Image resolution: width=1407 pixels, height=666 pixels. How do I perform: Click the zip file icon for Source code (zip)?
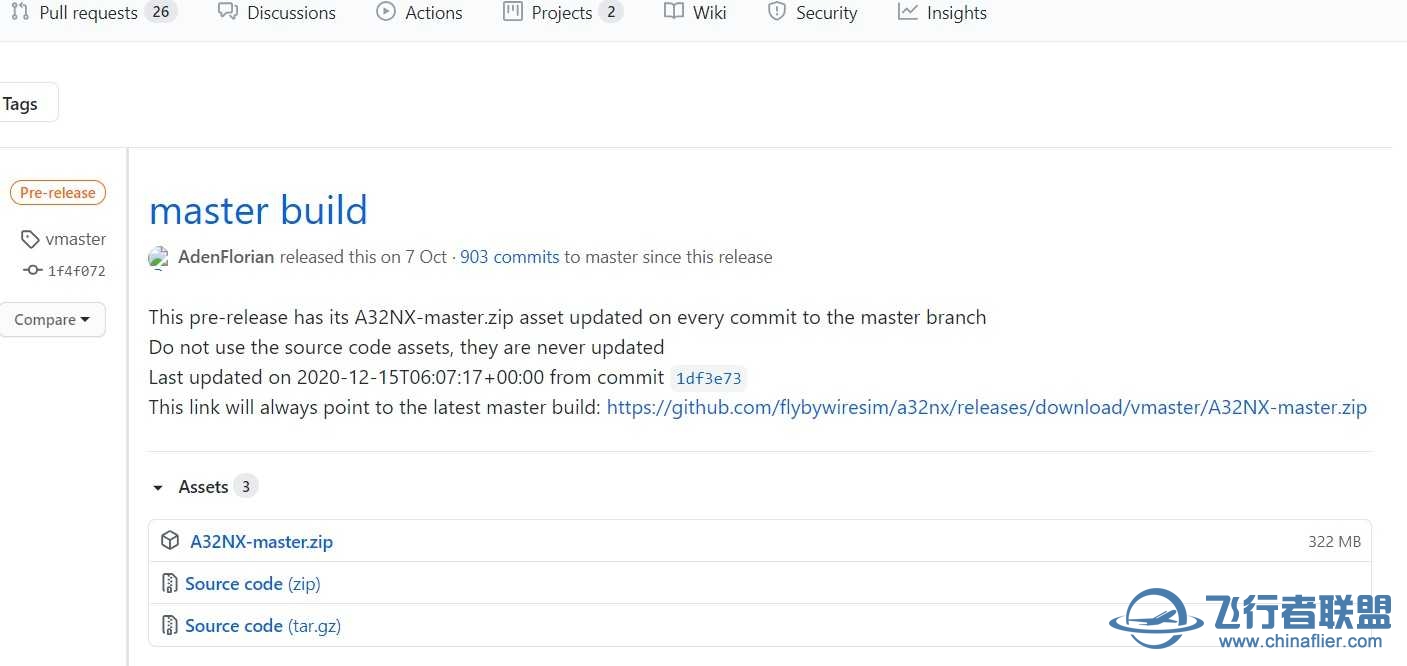click(x=170, y=583)
